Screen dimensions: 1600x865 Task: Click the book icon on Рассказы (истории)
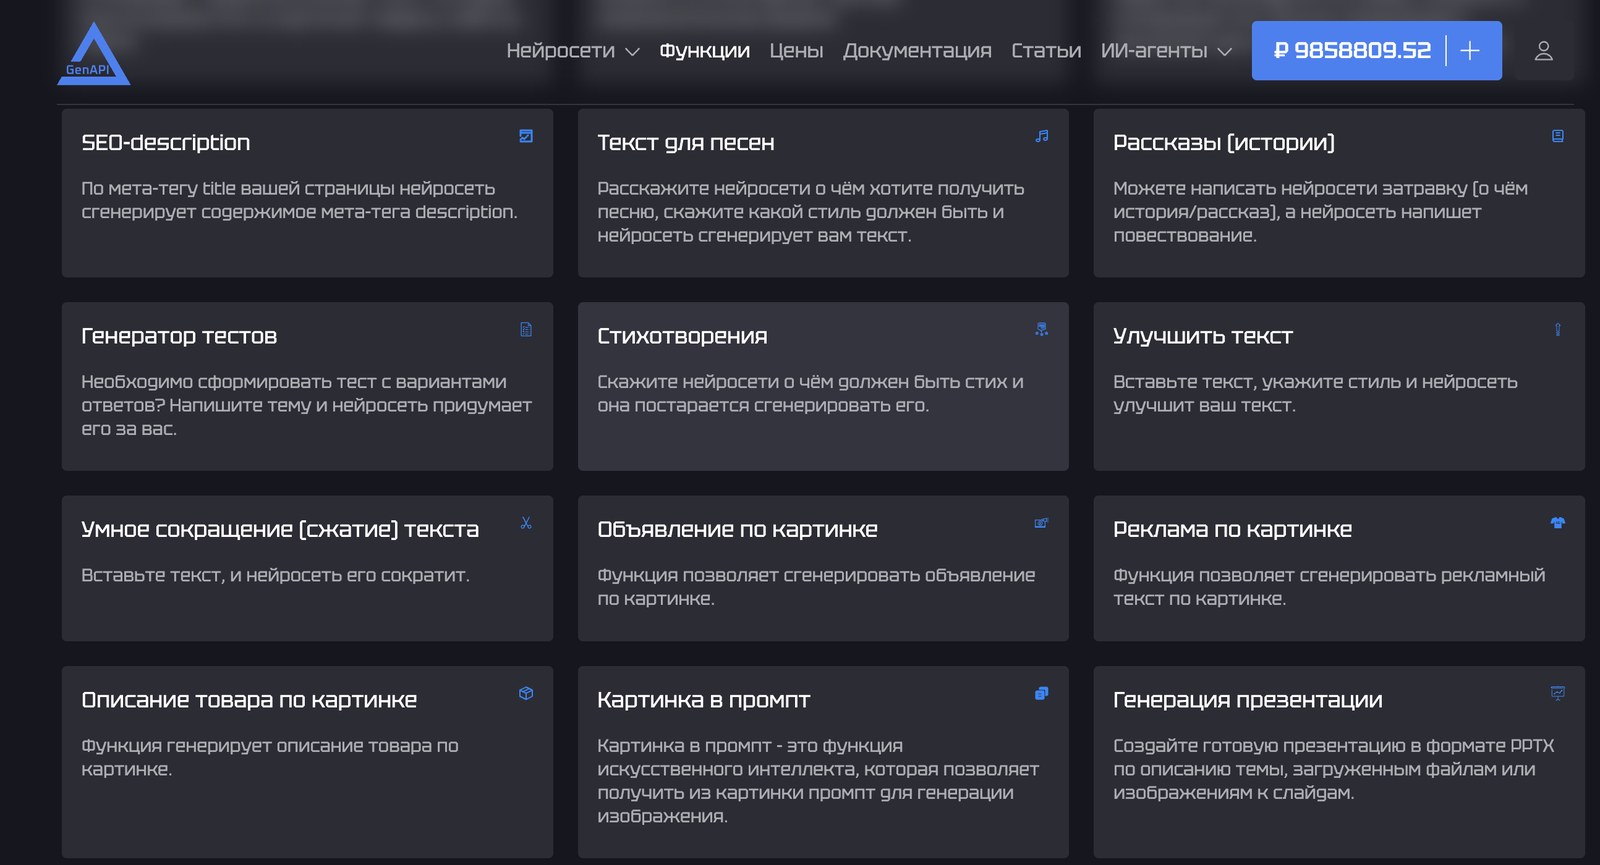pos(1558,136)
